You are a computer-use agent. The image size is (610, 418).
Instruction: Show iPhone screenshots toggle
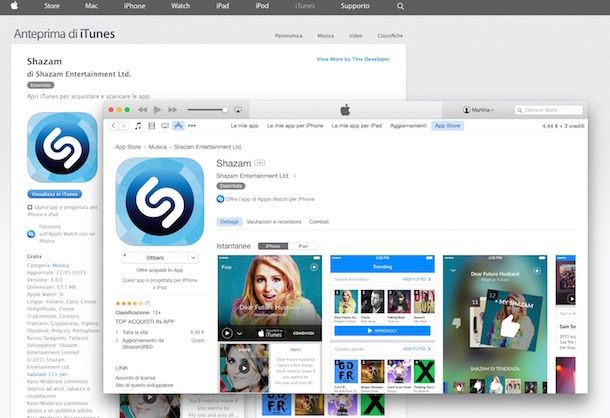273,246
